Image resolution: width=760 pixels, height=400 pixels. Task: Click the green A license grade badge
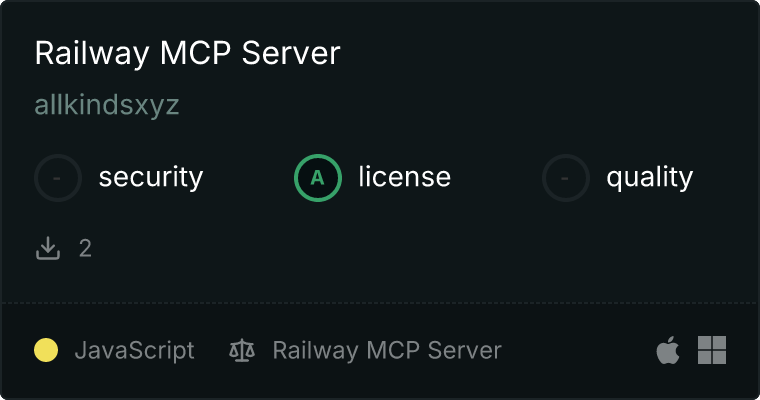coord(317,178)
